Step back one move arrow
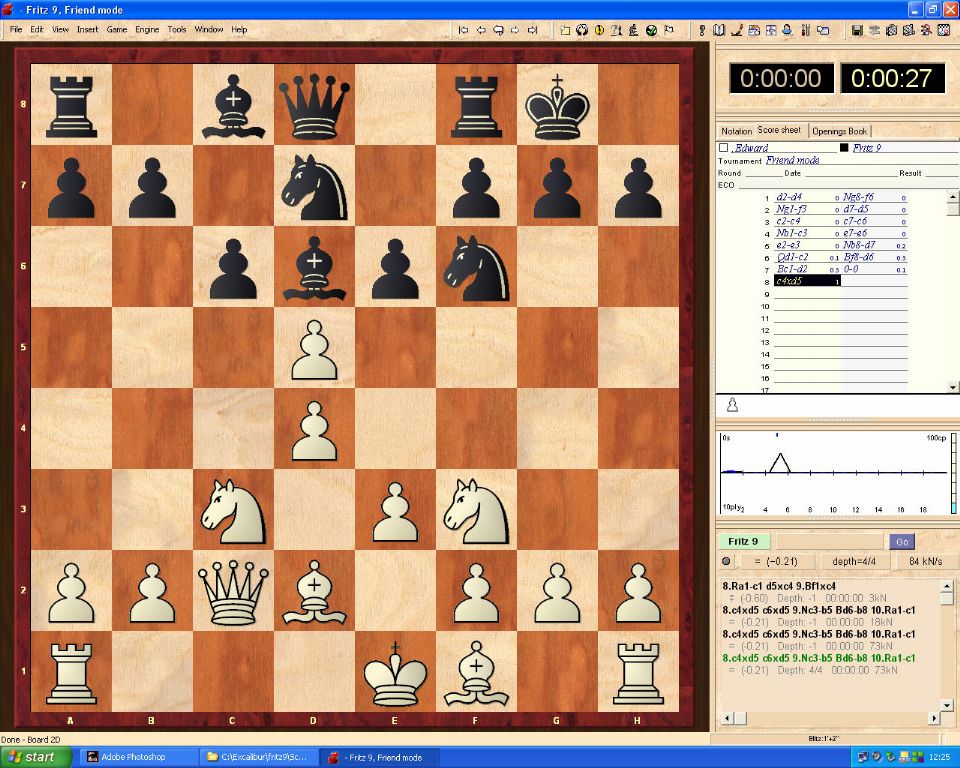The image size is (960, 768). point(481,29)
